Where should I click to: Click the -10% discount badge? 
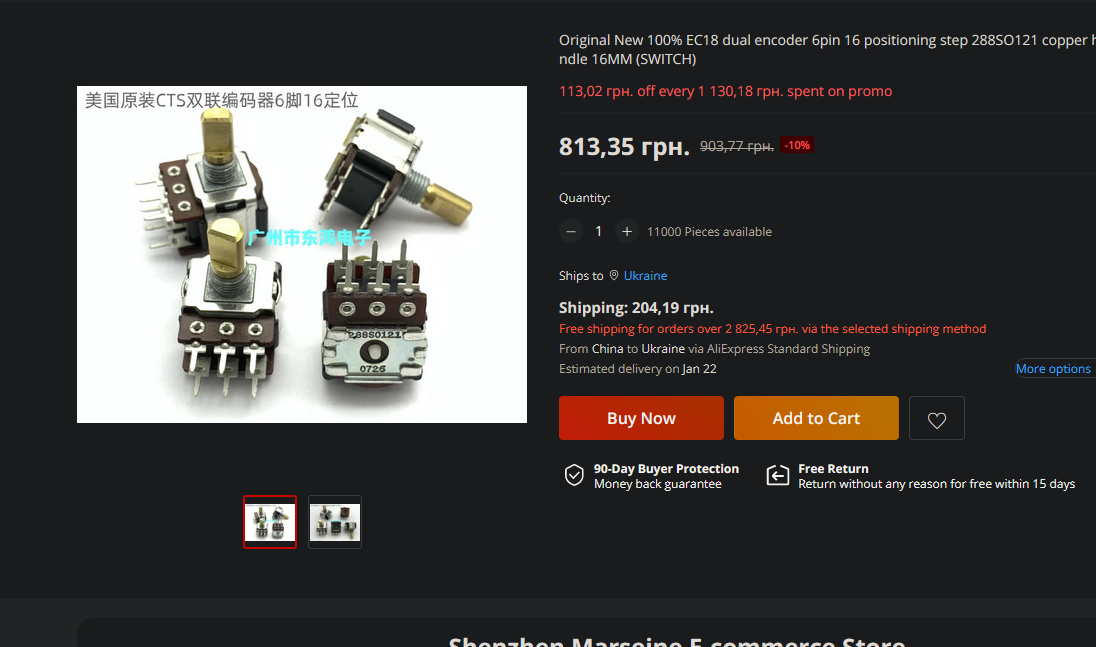tap(797, 145)
